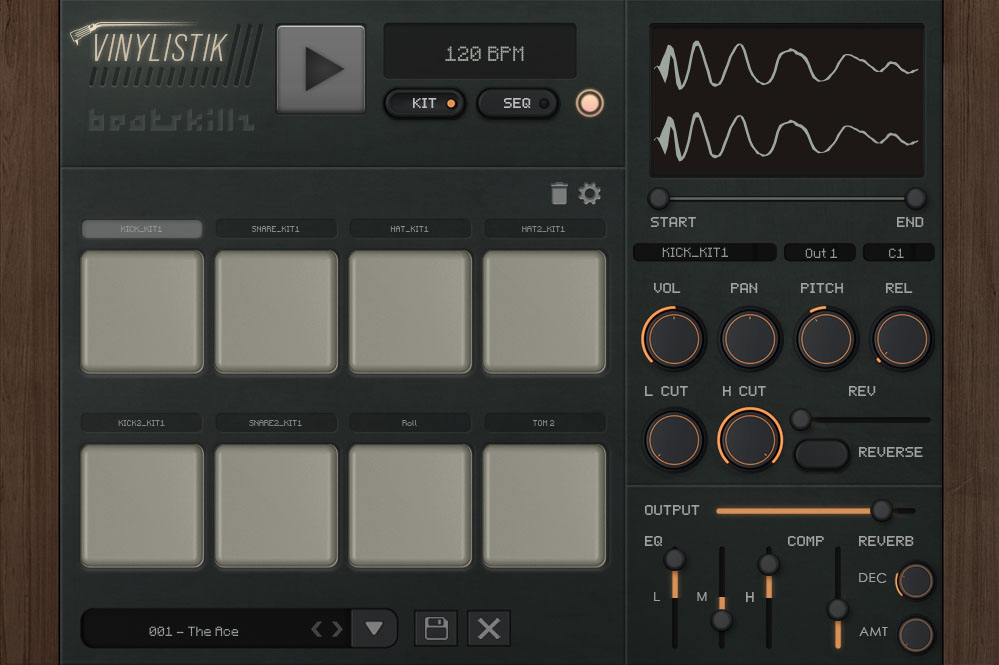Enable the REVERSE switch
The image size is (999, 665).
pyautogui.click(x=821, y=453)
